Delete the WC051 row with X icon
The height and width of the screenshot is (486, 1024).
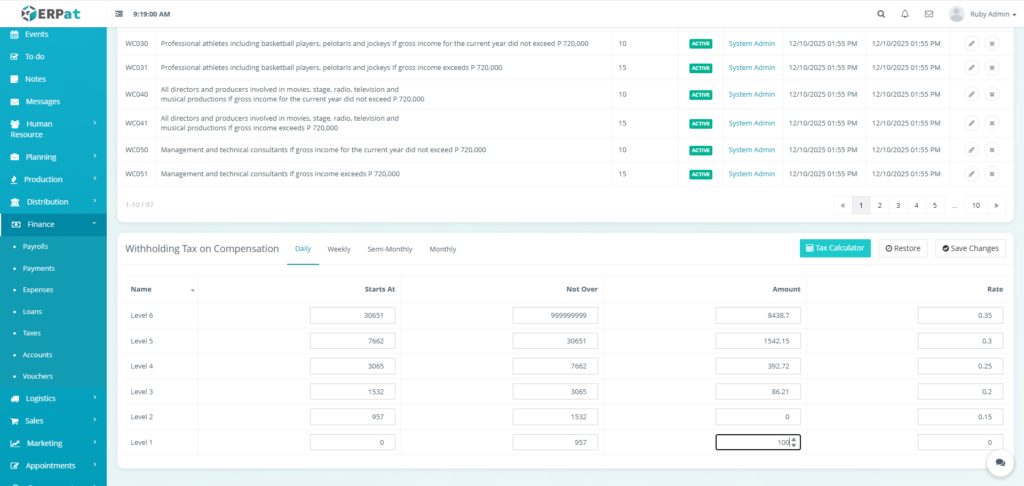click(991, 173)
